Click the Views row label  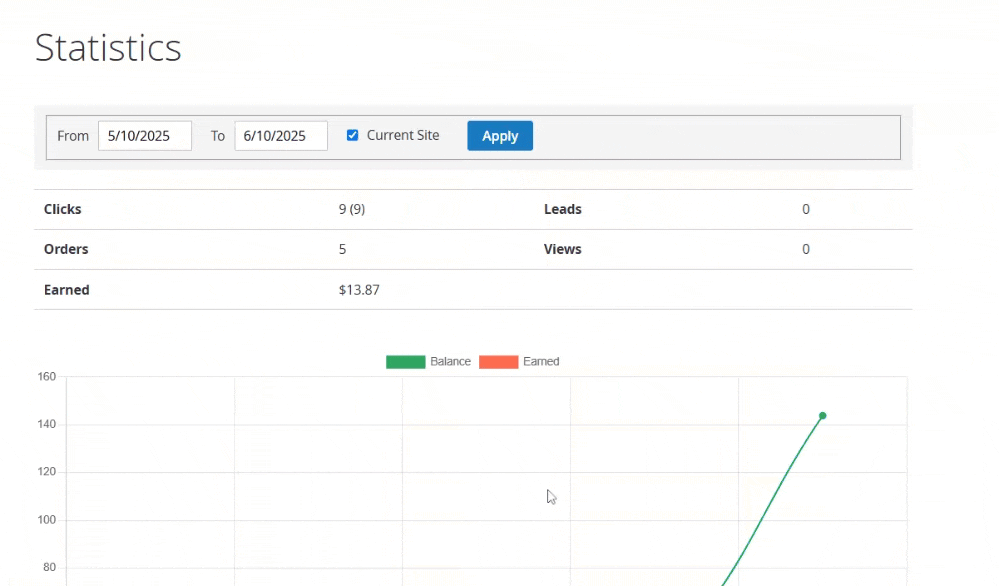point(563,250)
